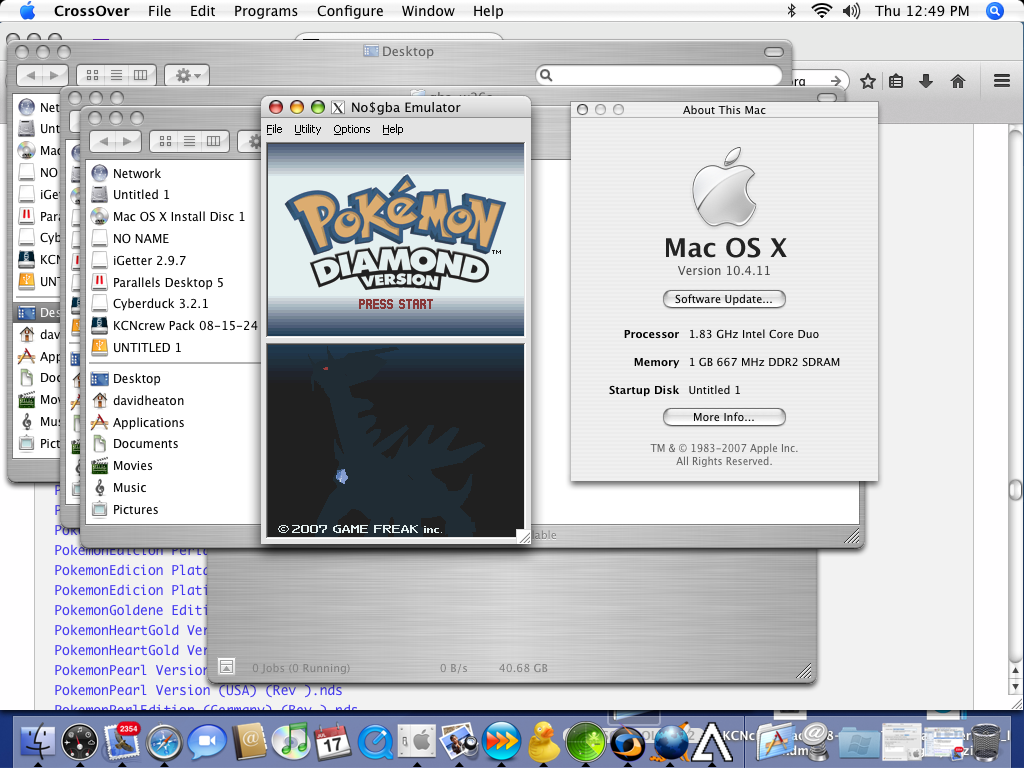Click the More Info... button
The height and width of the screenshot is (768, 1024).
click(x=724, y=417)
